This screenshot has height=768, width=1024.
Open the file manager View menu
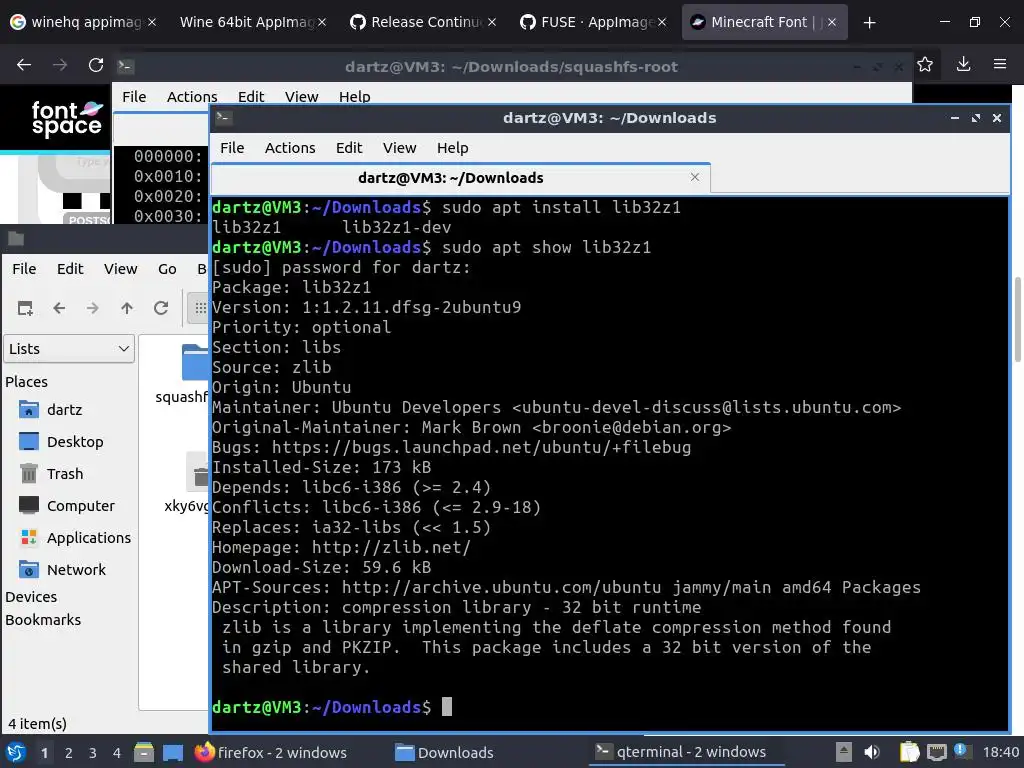(121, 269)
